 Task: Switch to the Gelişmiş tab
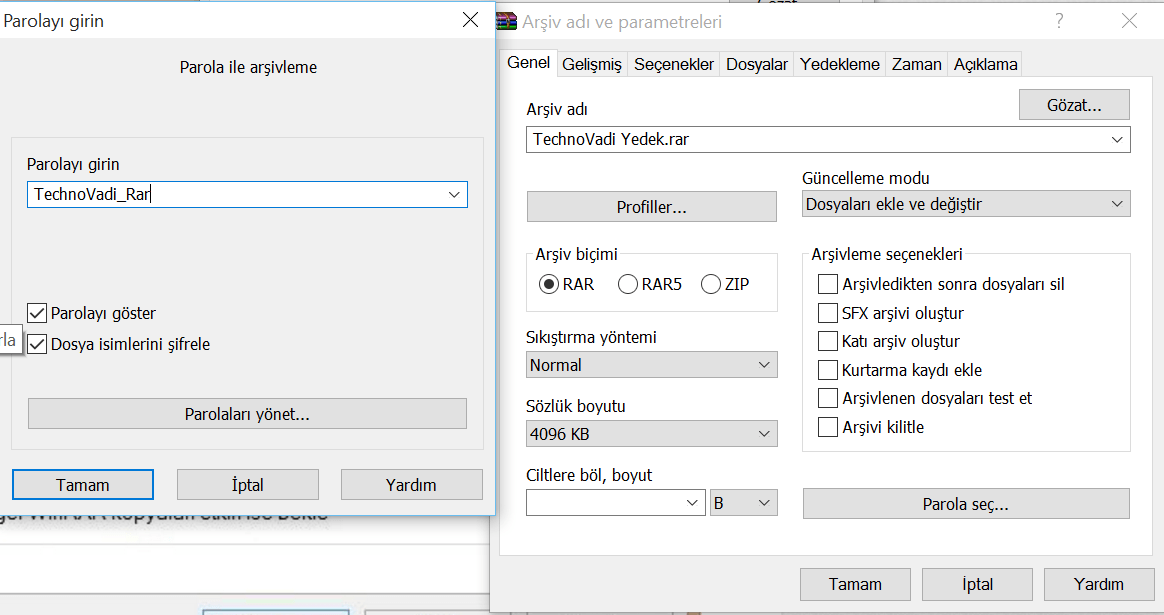pos(592,64)
